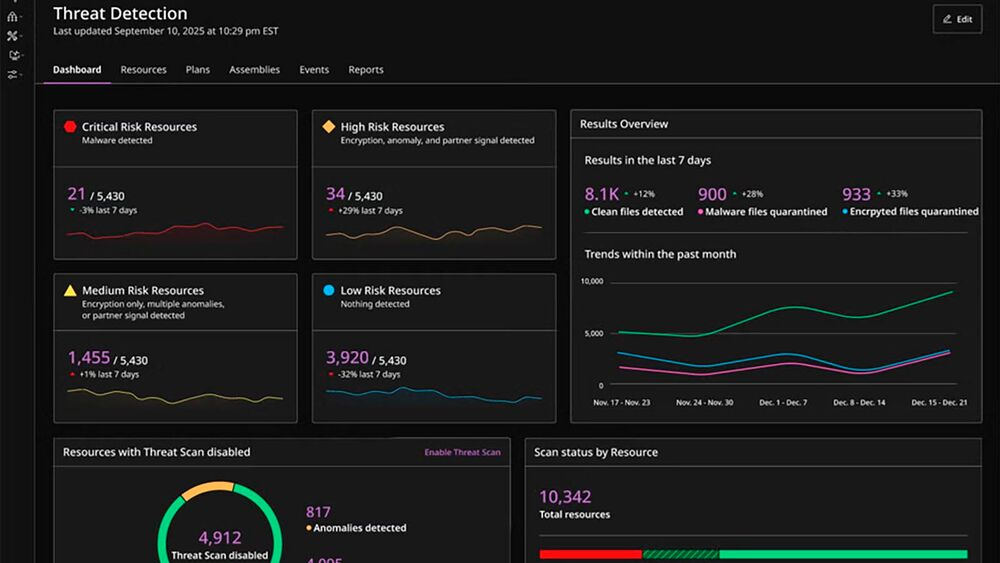Screen dimensions: 1000x563
Task: Click the yellow medium risk sparkline
Action: (x=175, y=396)
